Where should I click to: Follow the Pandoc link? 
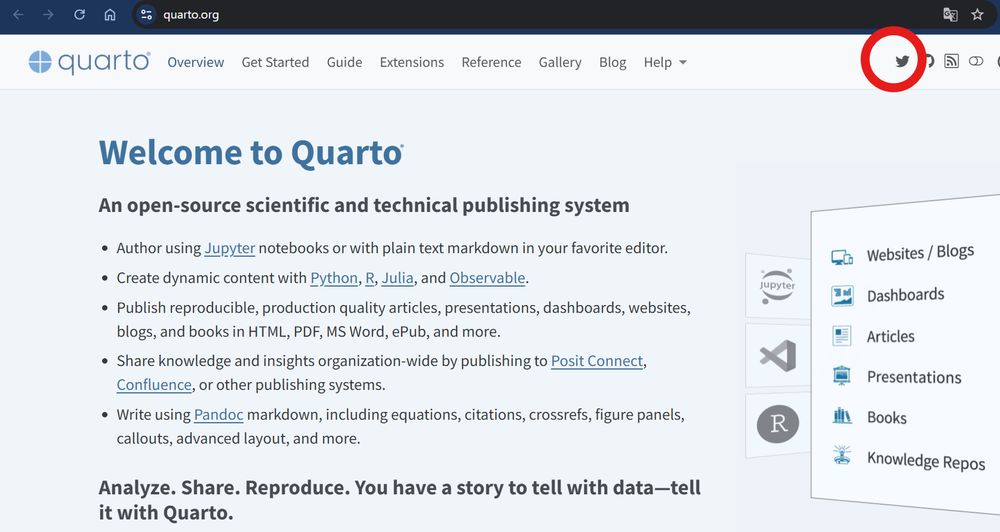point(218,415)
